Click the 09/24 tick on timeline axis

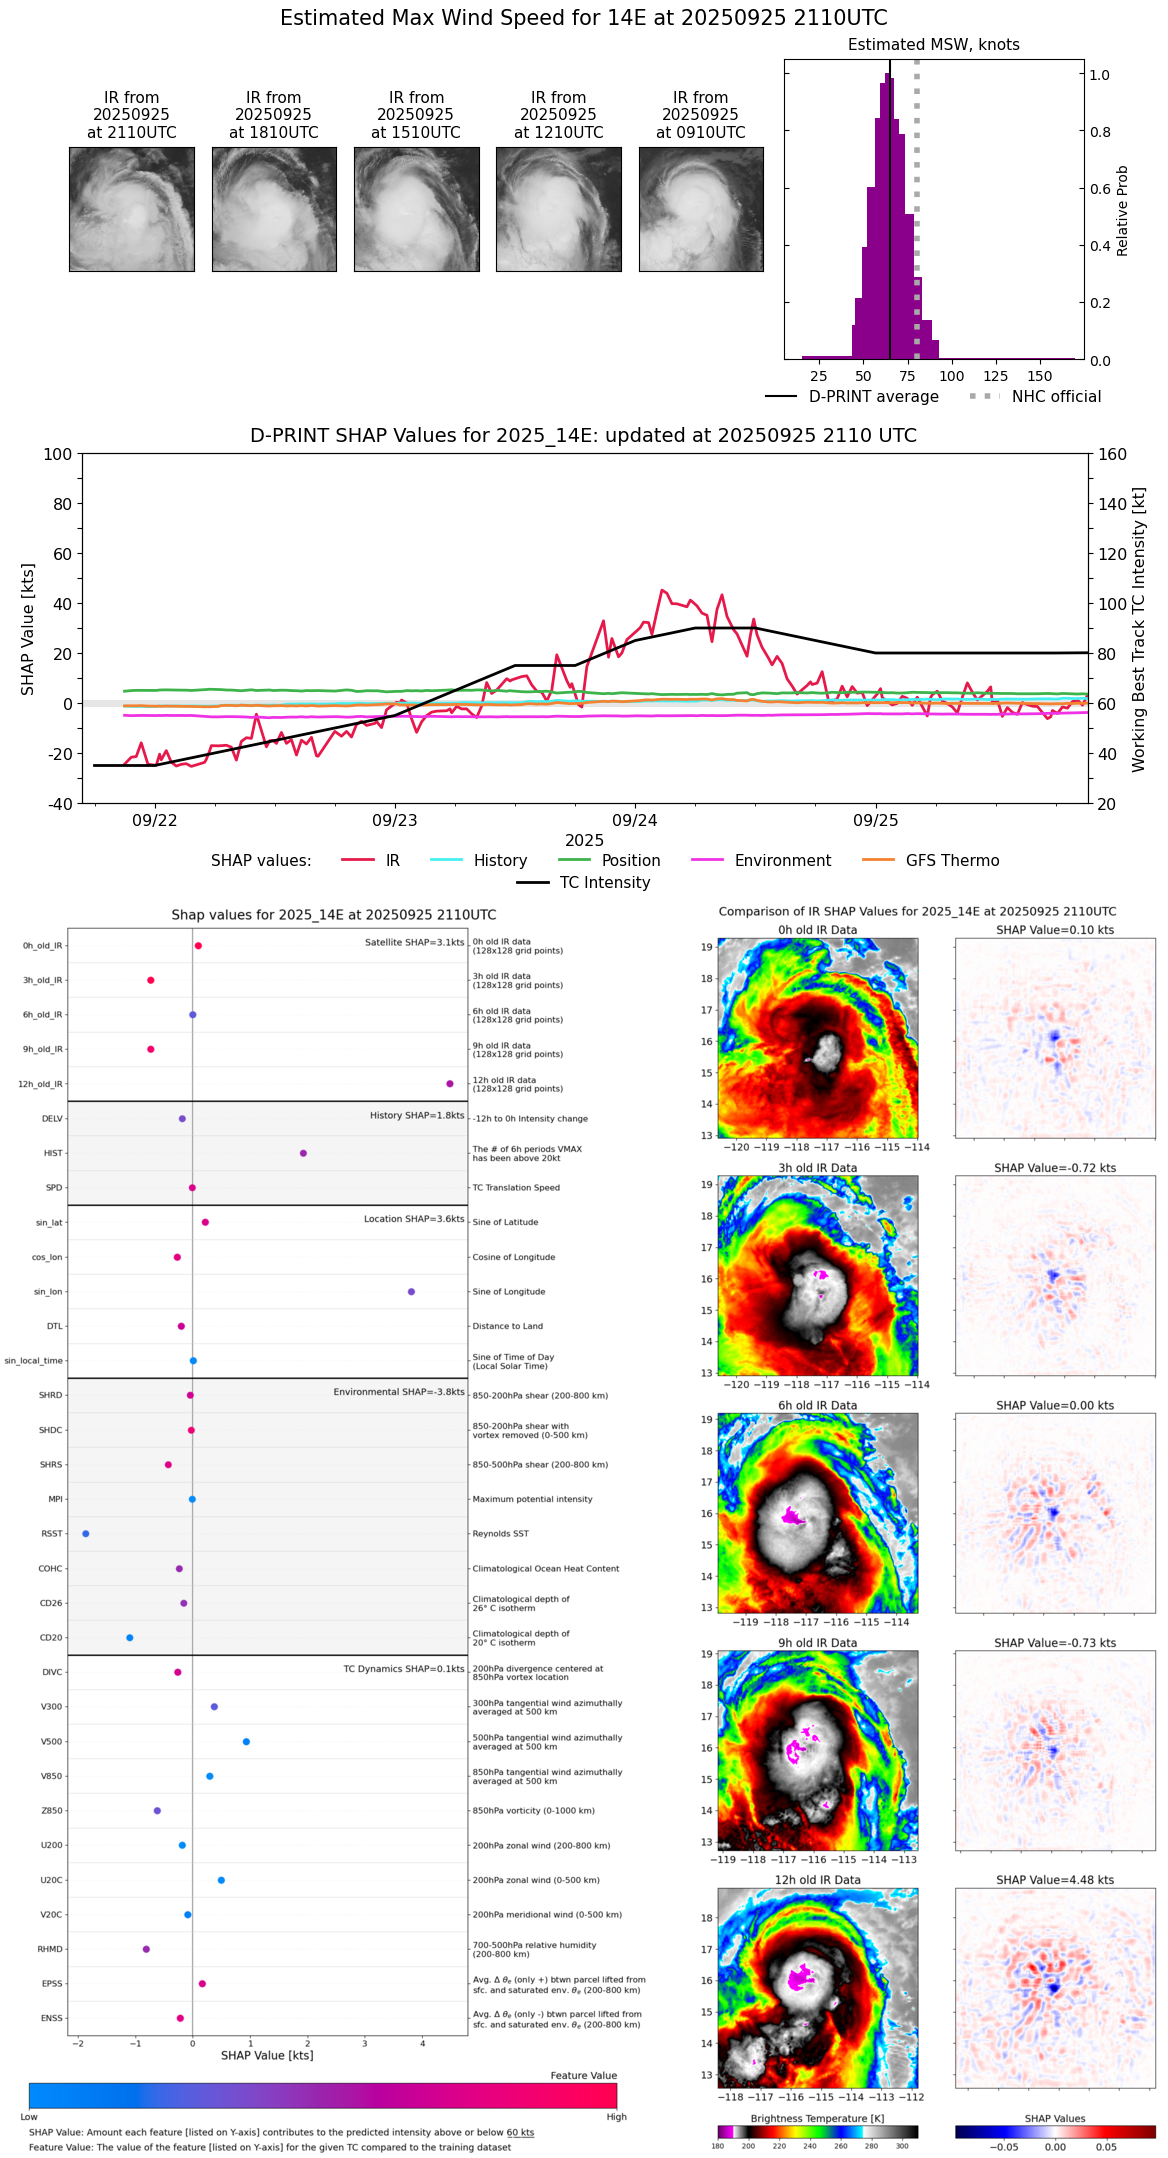635,820
